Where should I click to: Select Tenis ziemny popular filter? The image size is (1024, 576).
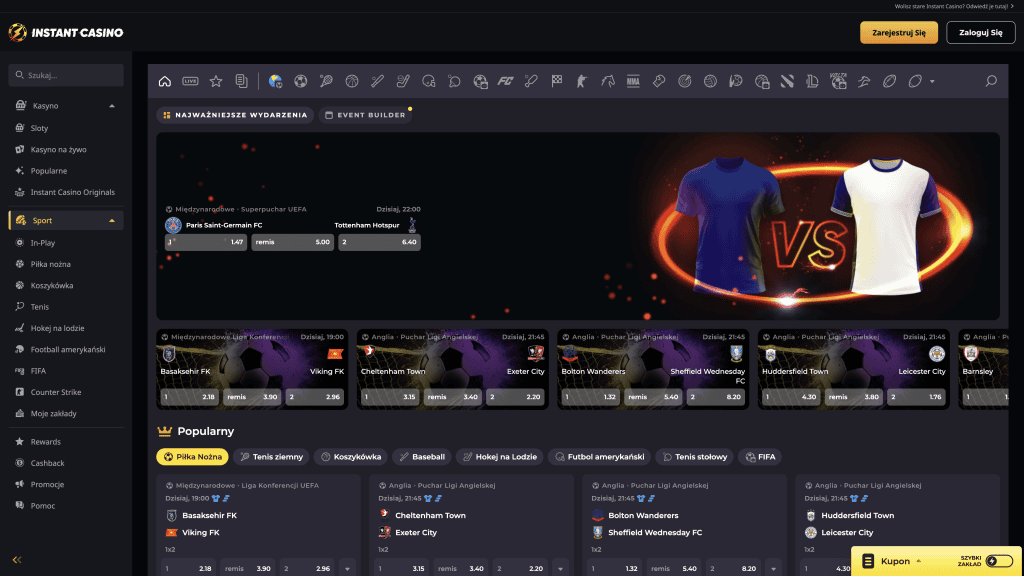(x=271, y=456)
